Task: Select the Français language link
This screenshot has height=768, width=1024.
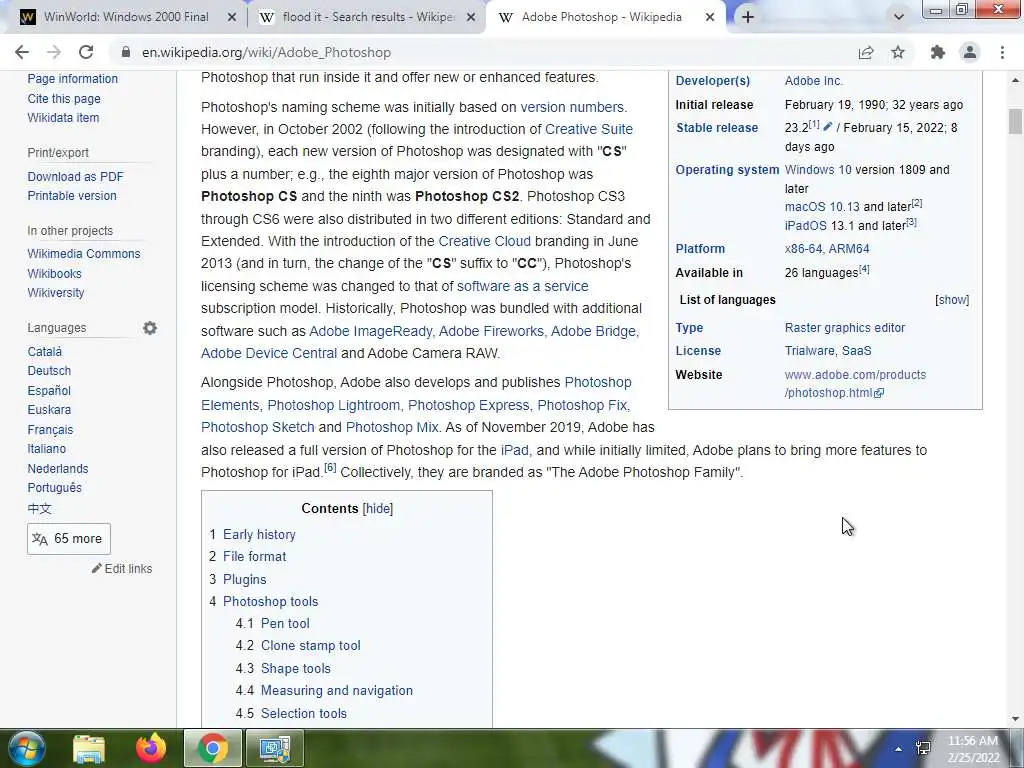Action: [x=50, y=430]
